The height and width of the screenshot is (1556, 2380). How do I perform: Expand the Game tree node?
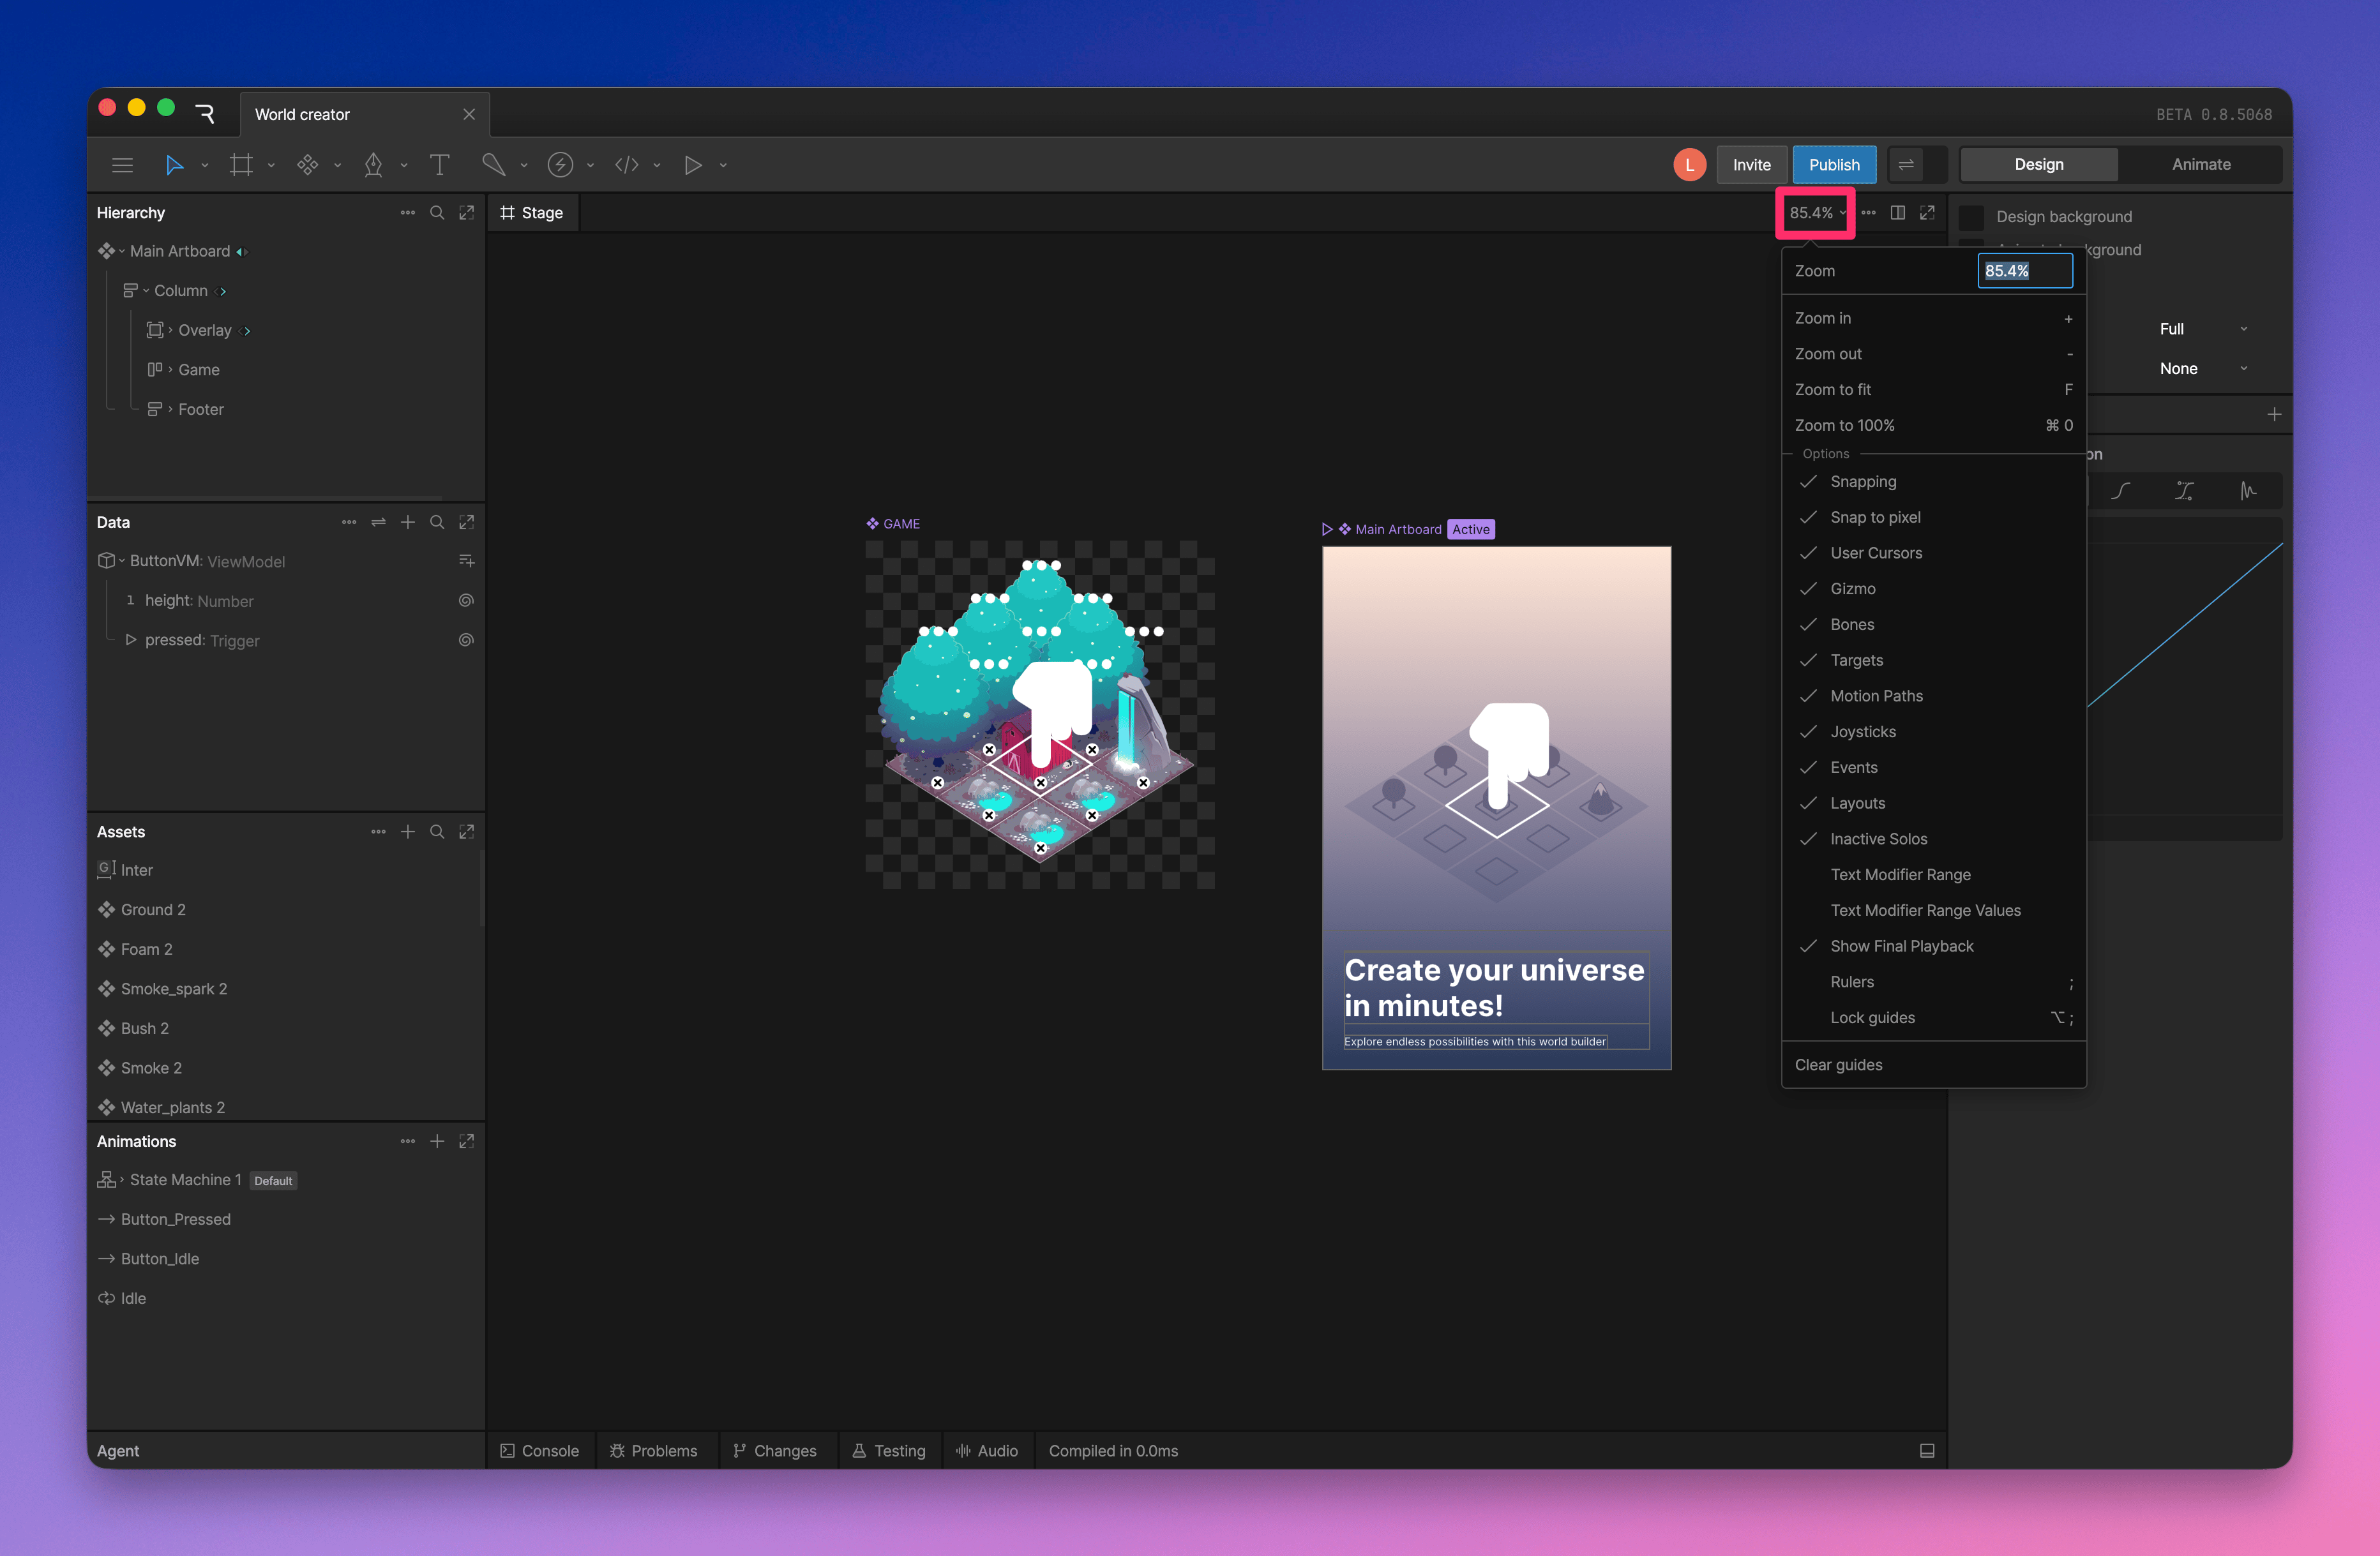point(170,370)
